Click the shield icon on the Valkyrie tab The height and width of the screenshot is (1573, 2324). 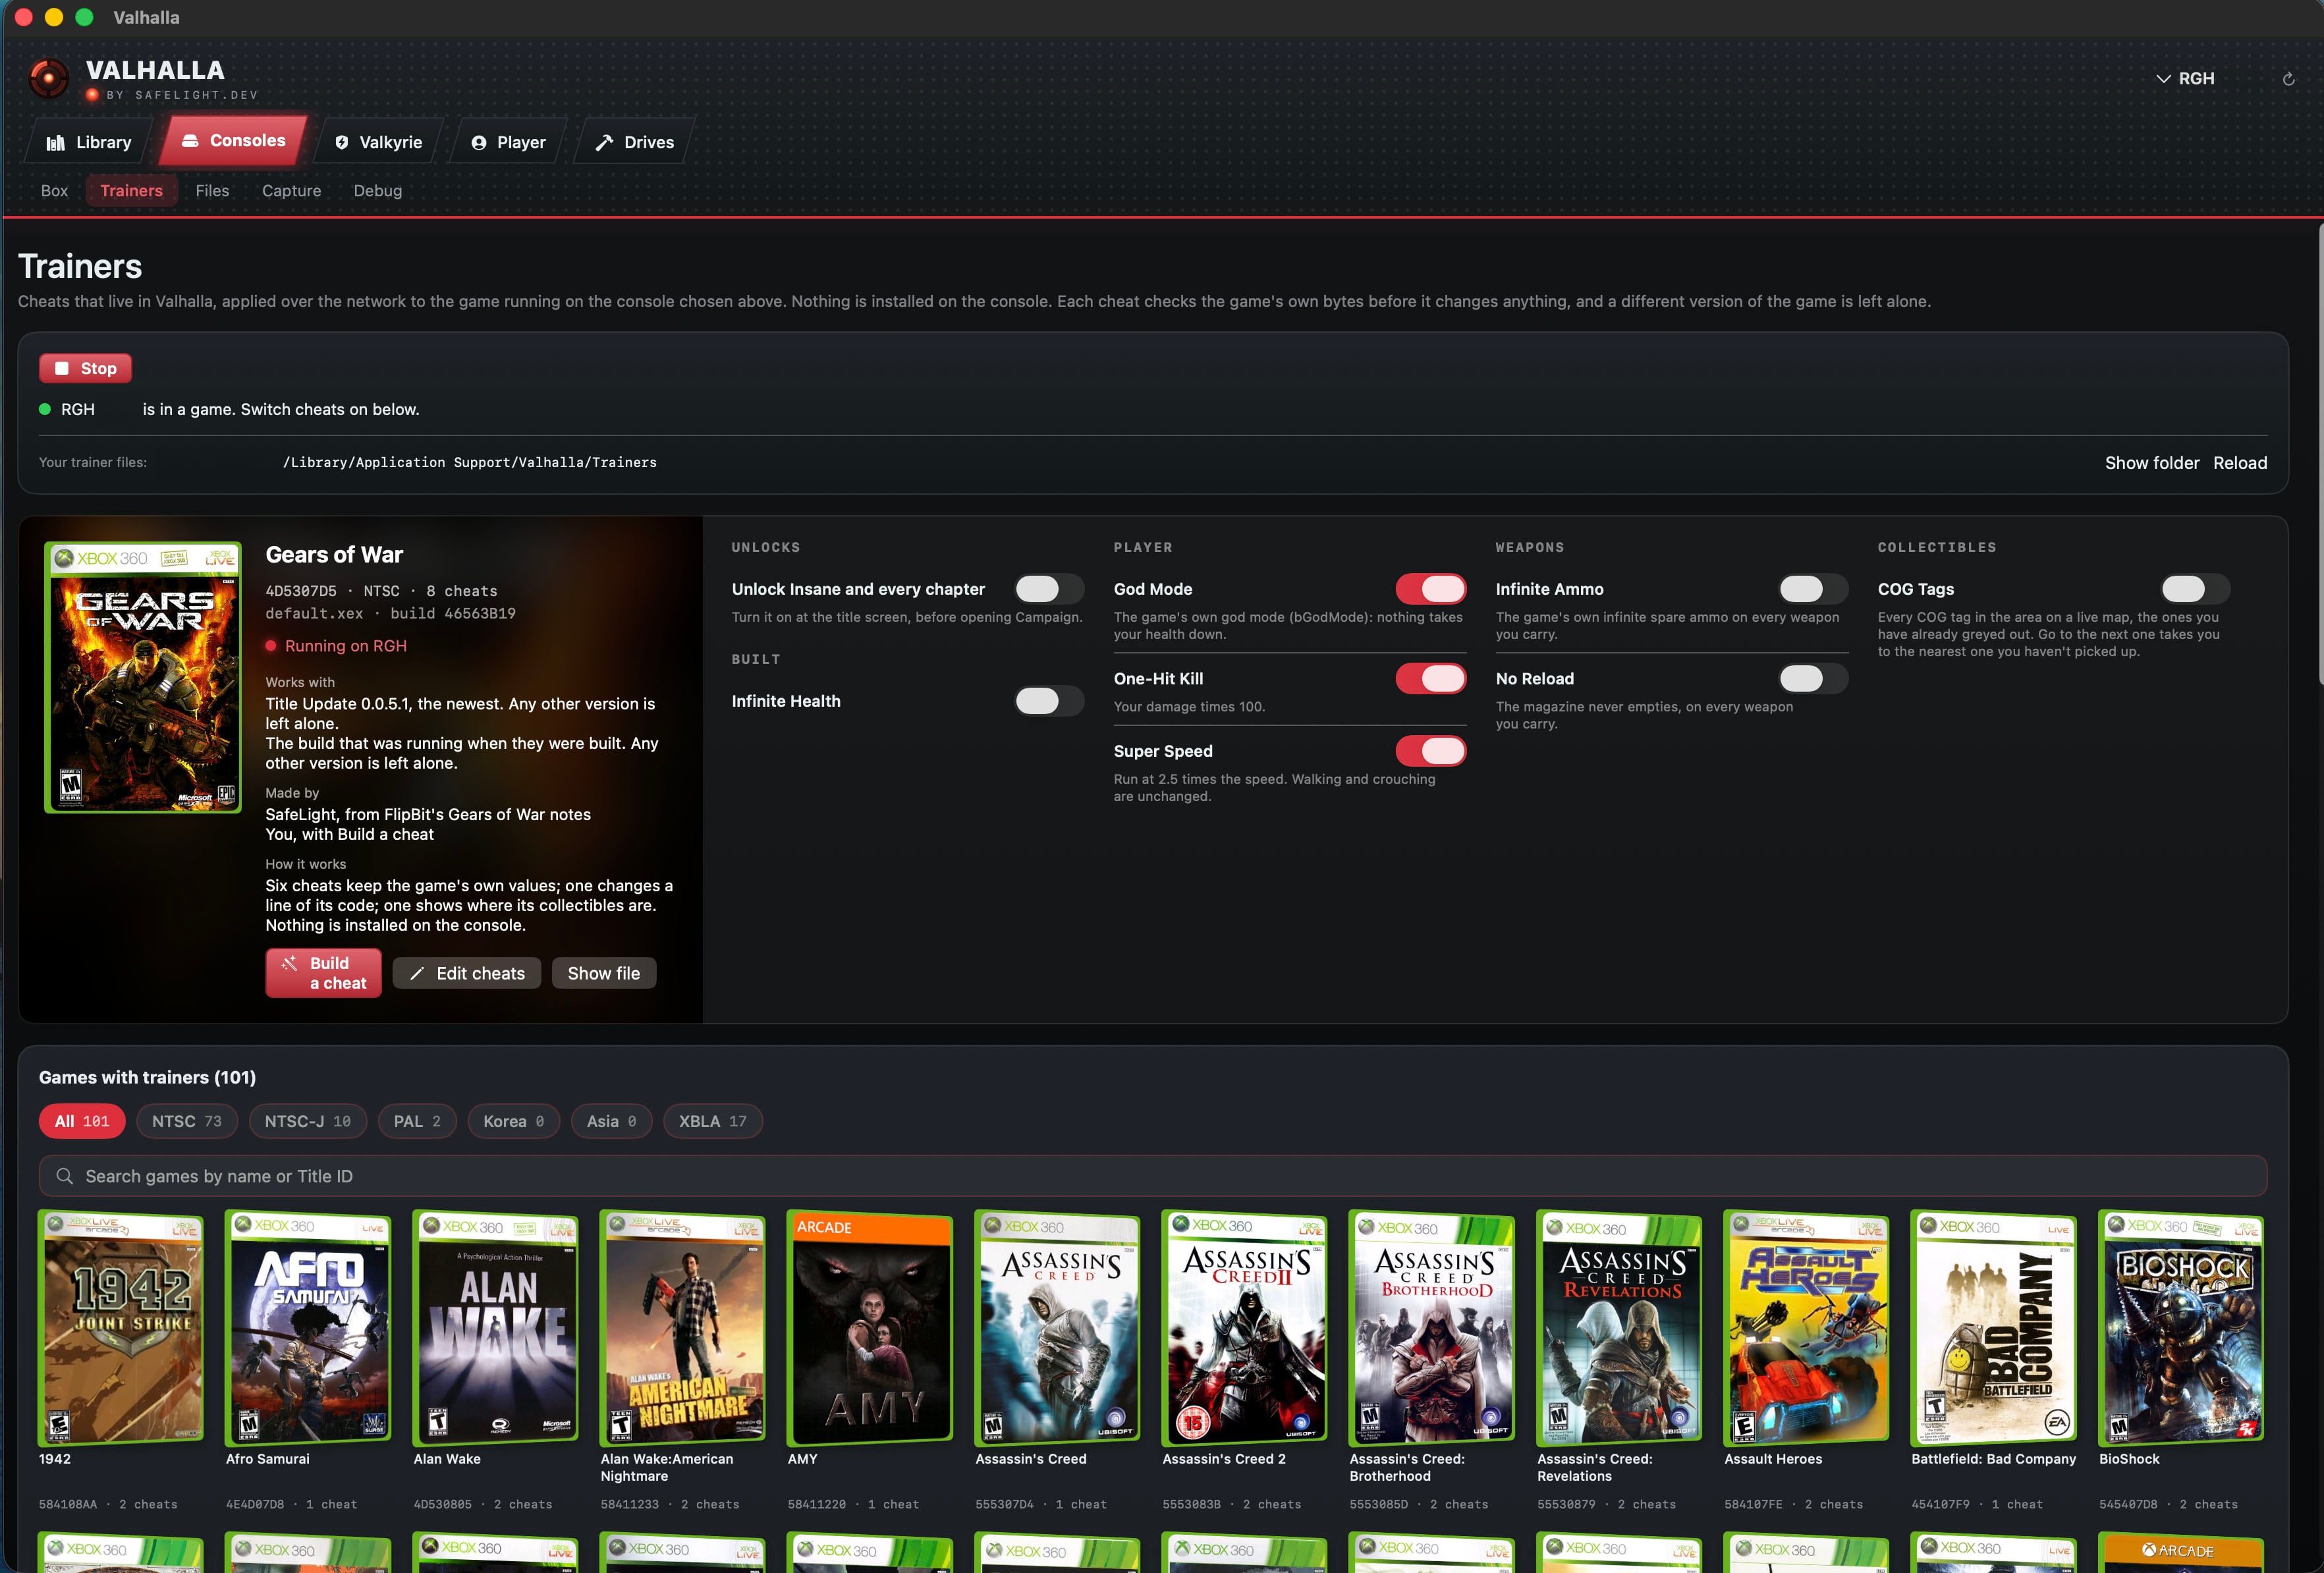[342, 143]
